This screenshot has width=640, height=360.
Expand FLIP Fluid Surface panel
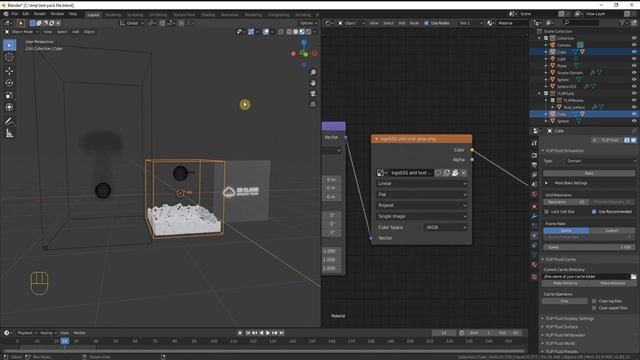[x=562, y=327]
